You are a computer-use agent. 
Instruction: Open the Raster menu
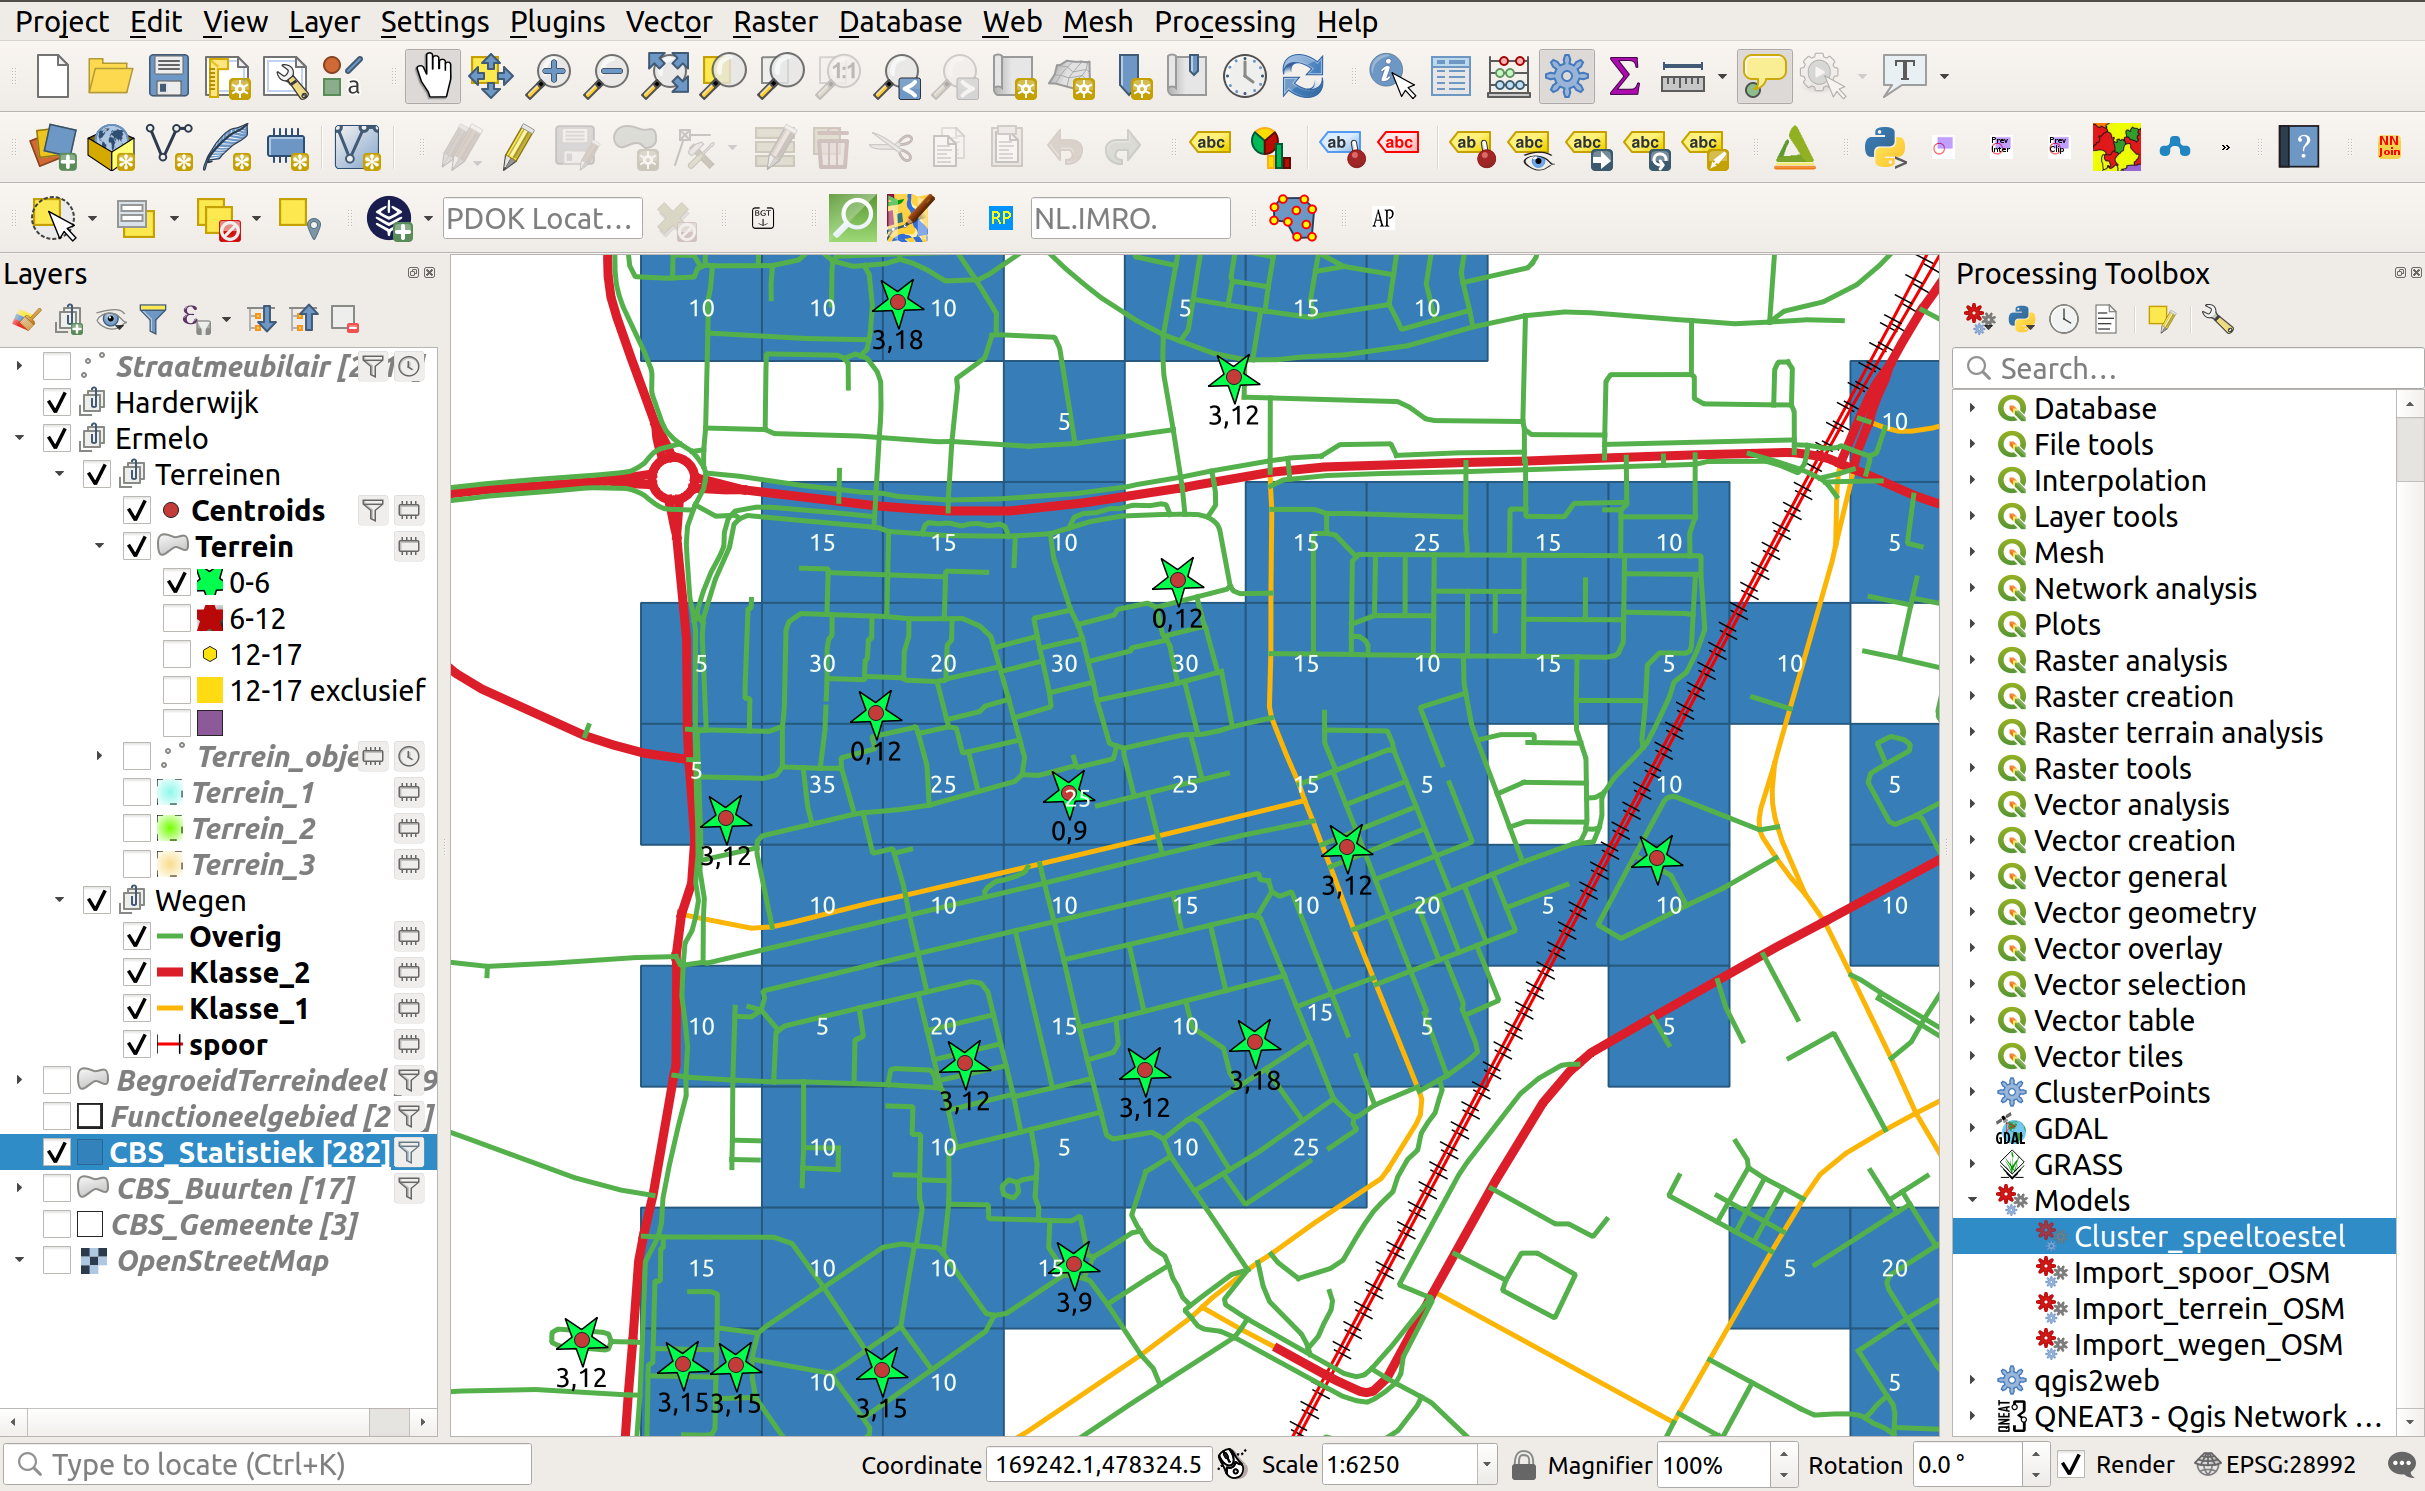pos(775,21)
